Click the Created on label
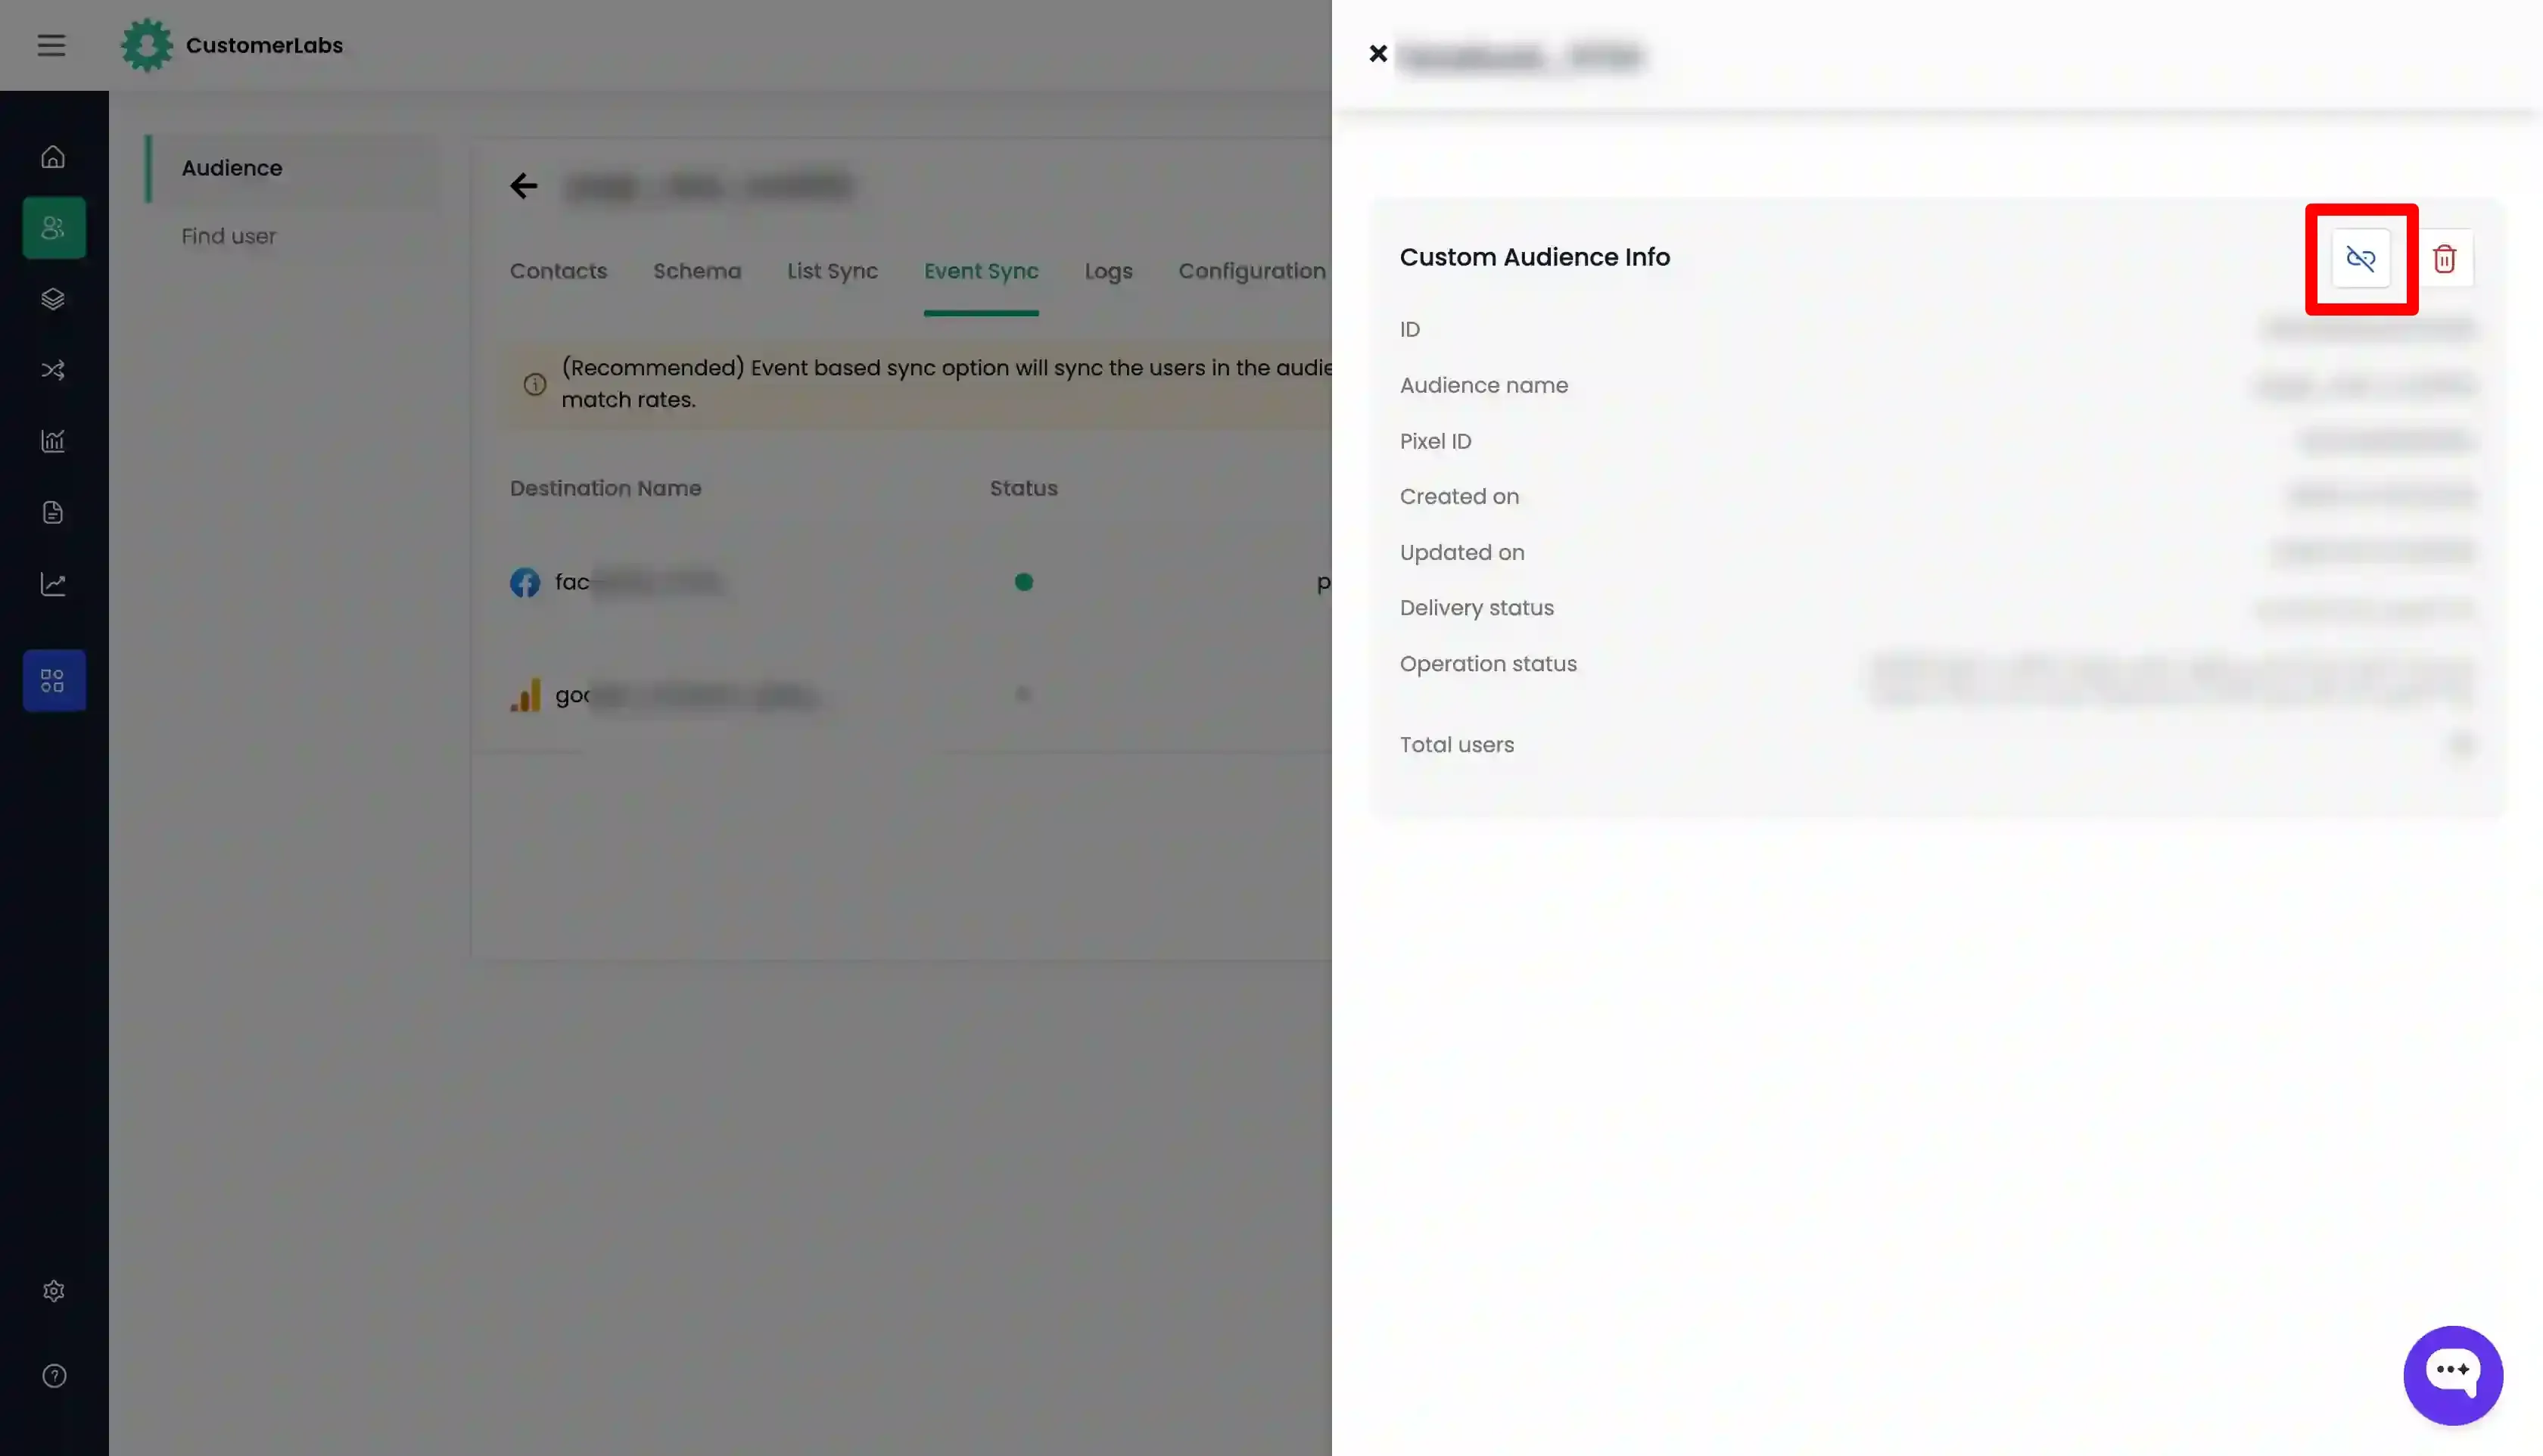The height and width of the screenshot is (1456, 2543). [1459, 497]
